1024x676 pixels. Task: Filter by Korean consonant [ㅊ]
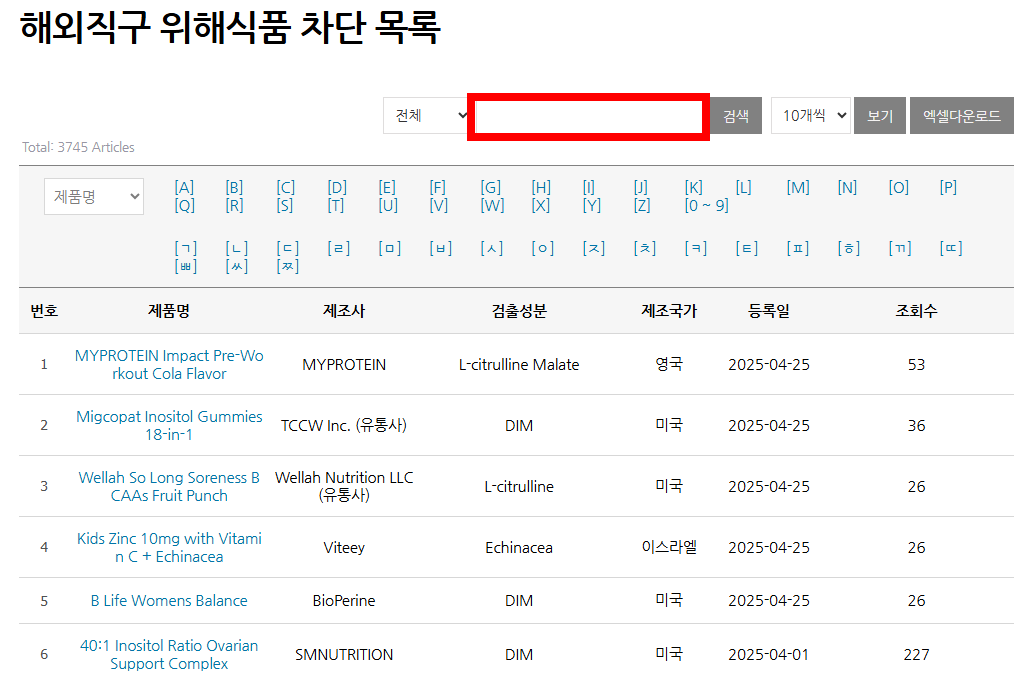(x=645, y=248)
